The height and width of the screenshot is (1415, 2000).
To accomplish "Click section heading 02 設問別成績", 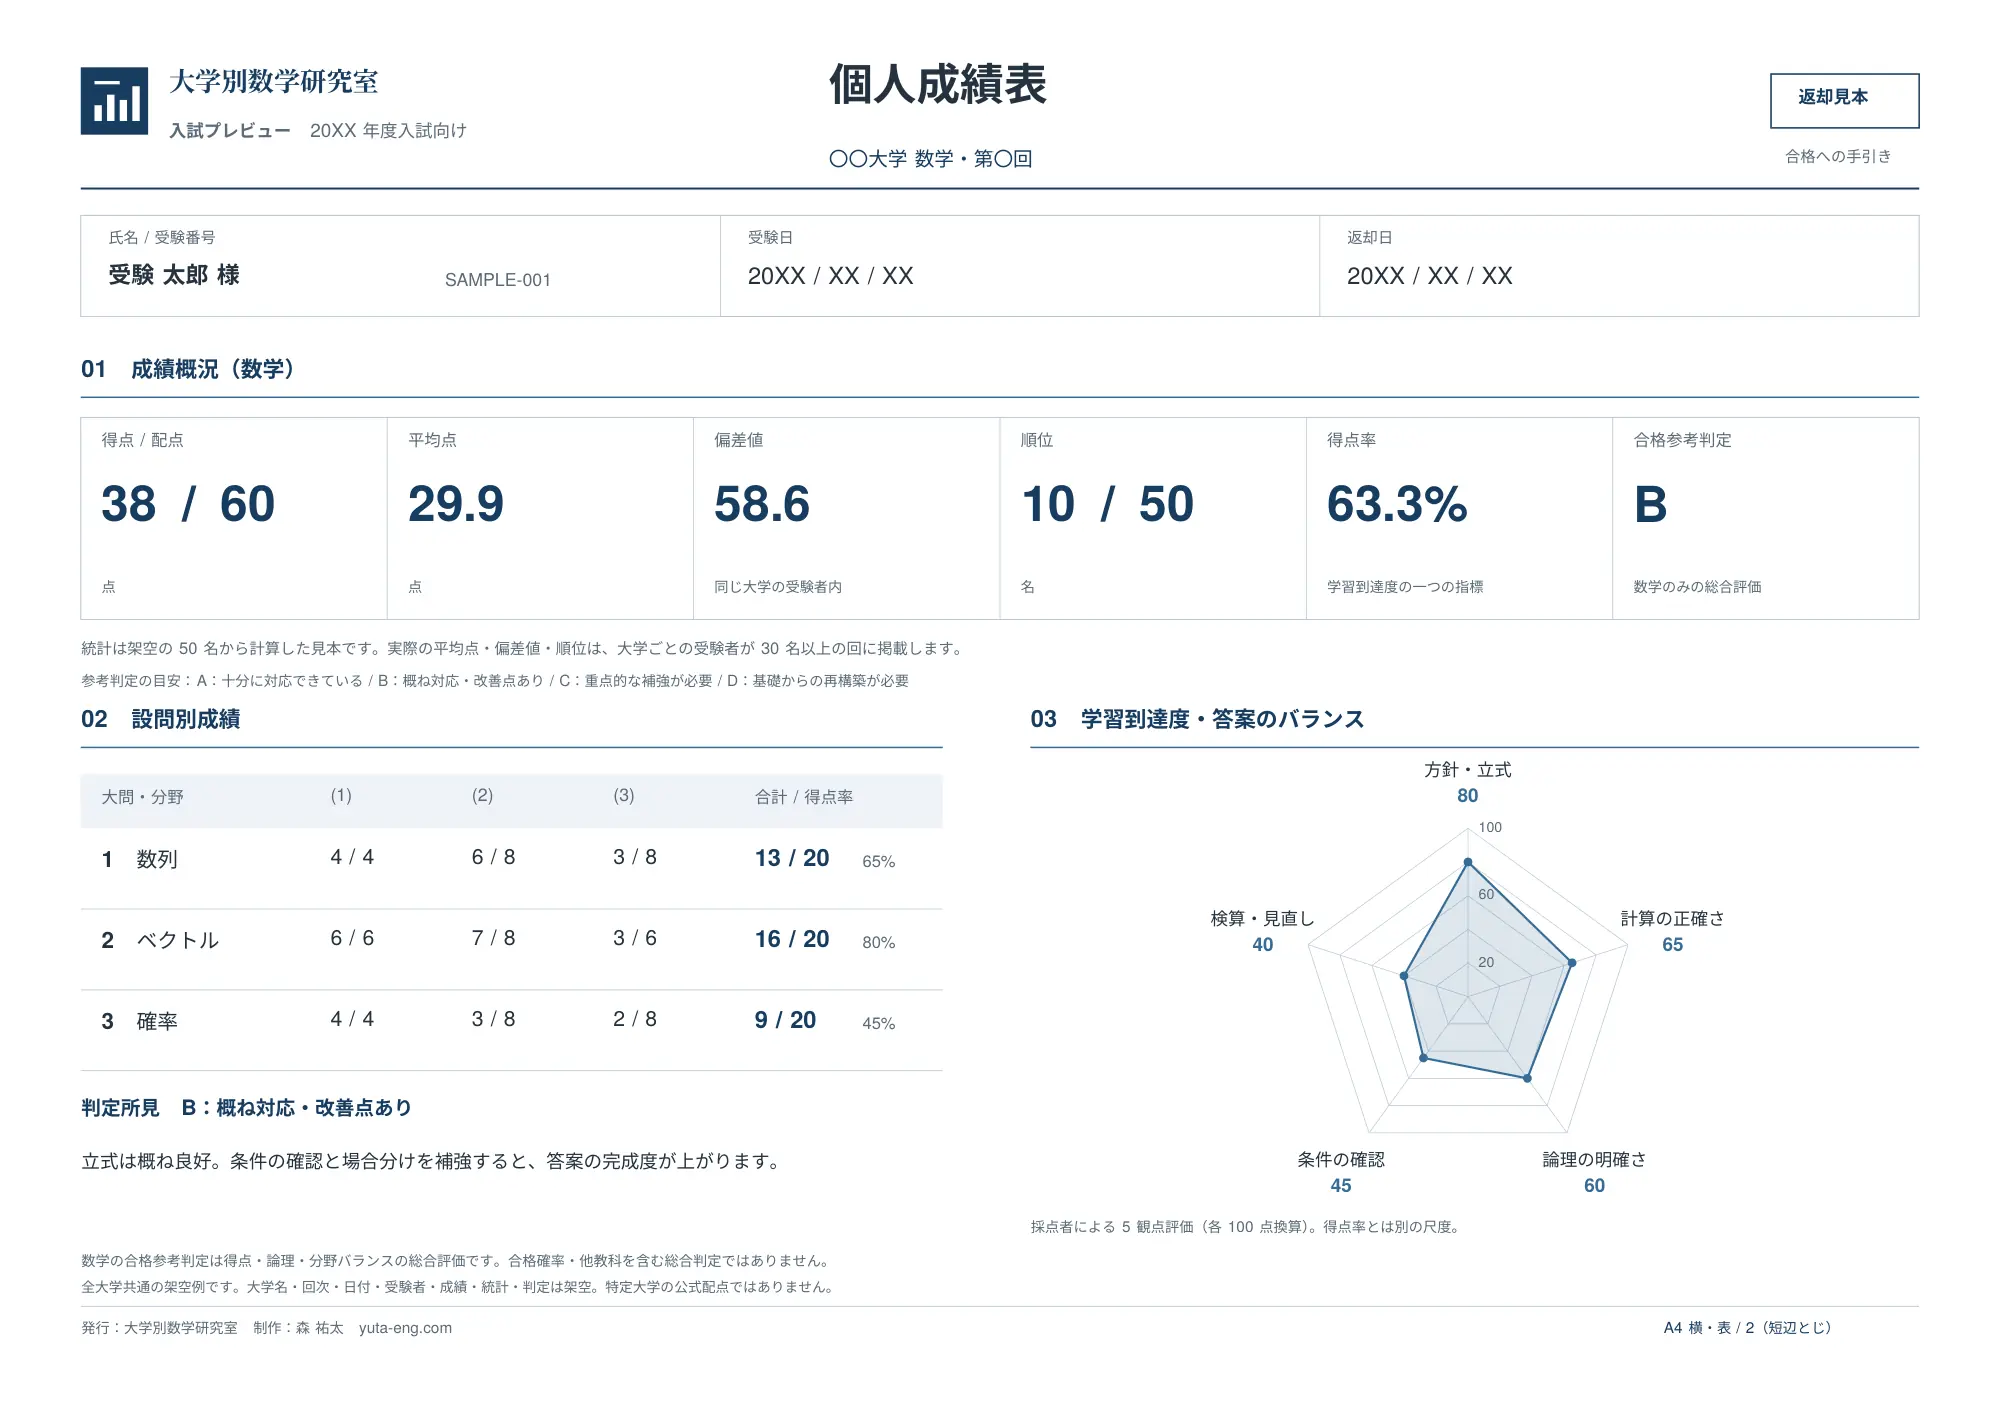I will (x=160, y=719).
